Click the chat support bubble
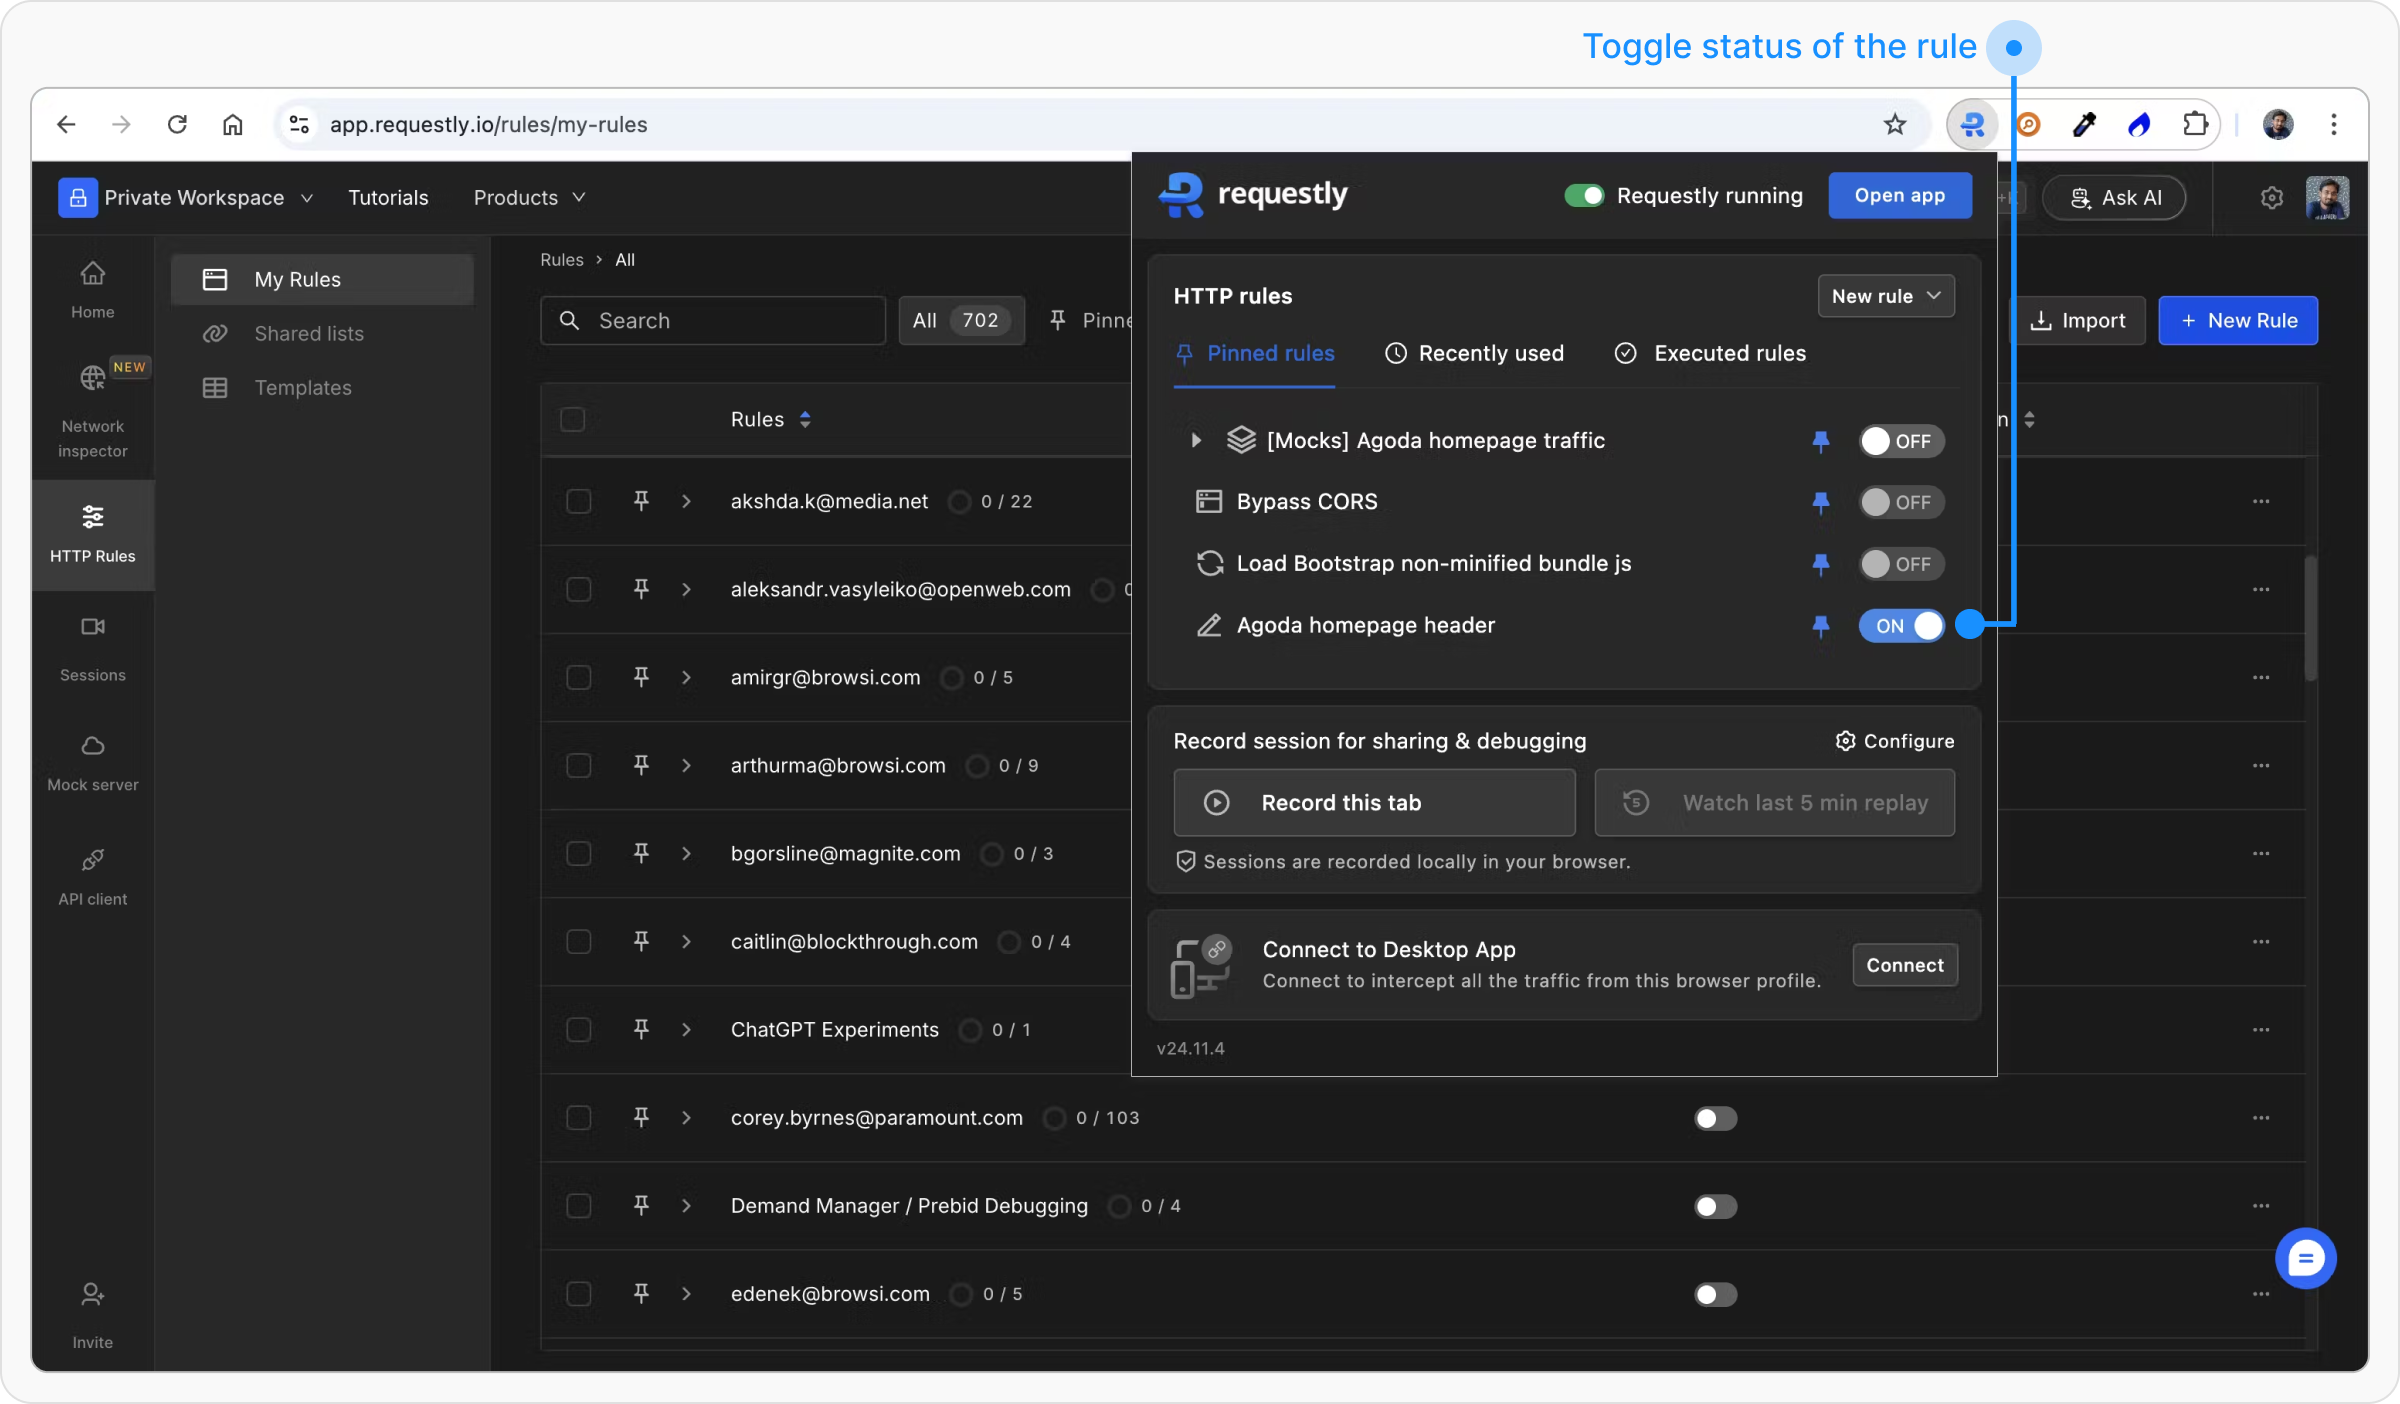Viewport: 2400px width, 1404px height. click(x=2305, y=1258)
